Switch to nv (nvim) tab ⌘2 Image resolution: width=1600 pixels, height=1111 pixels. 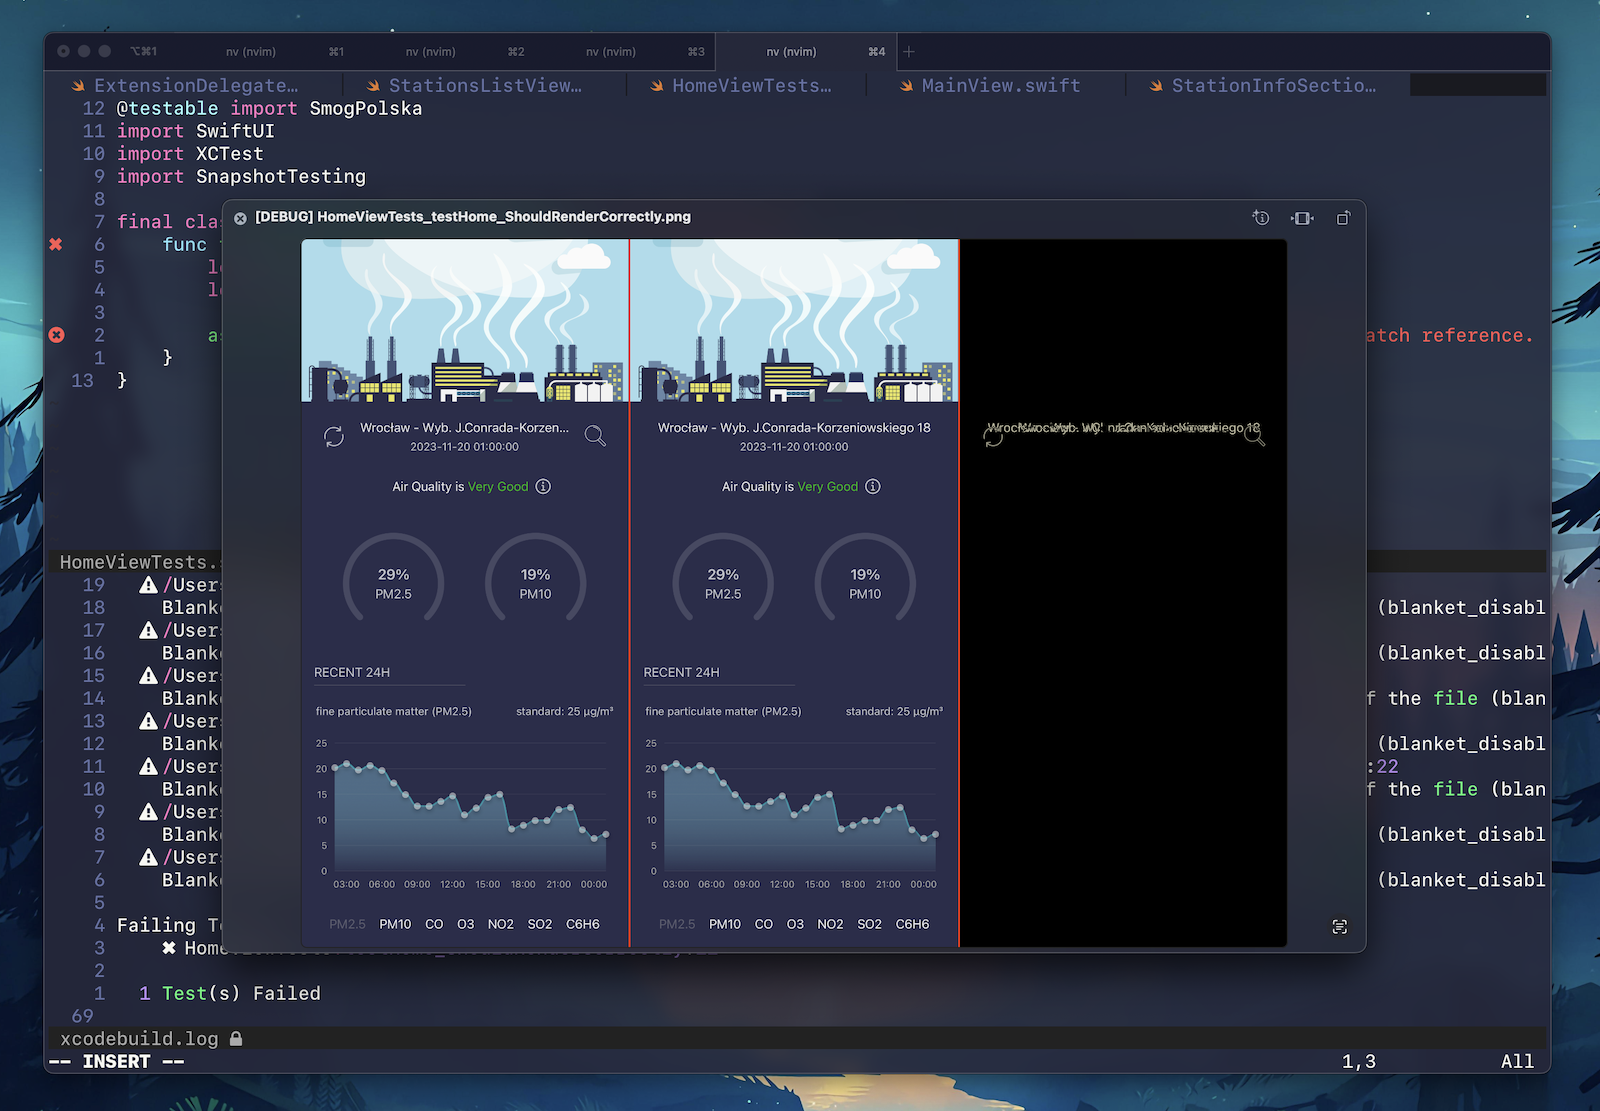click(446, 51)
